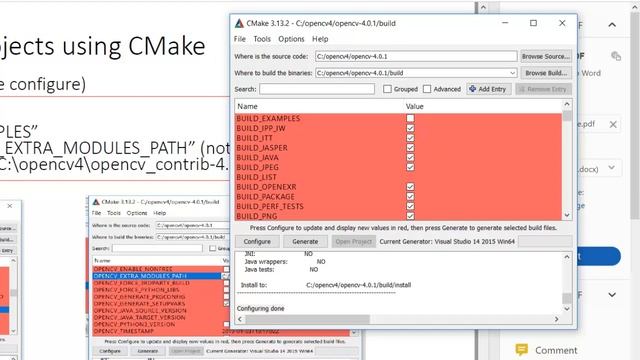
Task: Open the (.docx) format dropdown in right pane
Action: tap(611, 168)
